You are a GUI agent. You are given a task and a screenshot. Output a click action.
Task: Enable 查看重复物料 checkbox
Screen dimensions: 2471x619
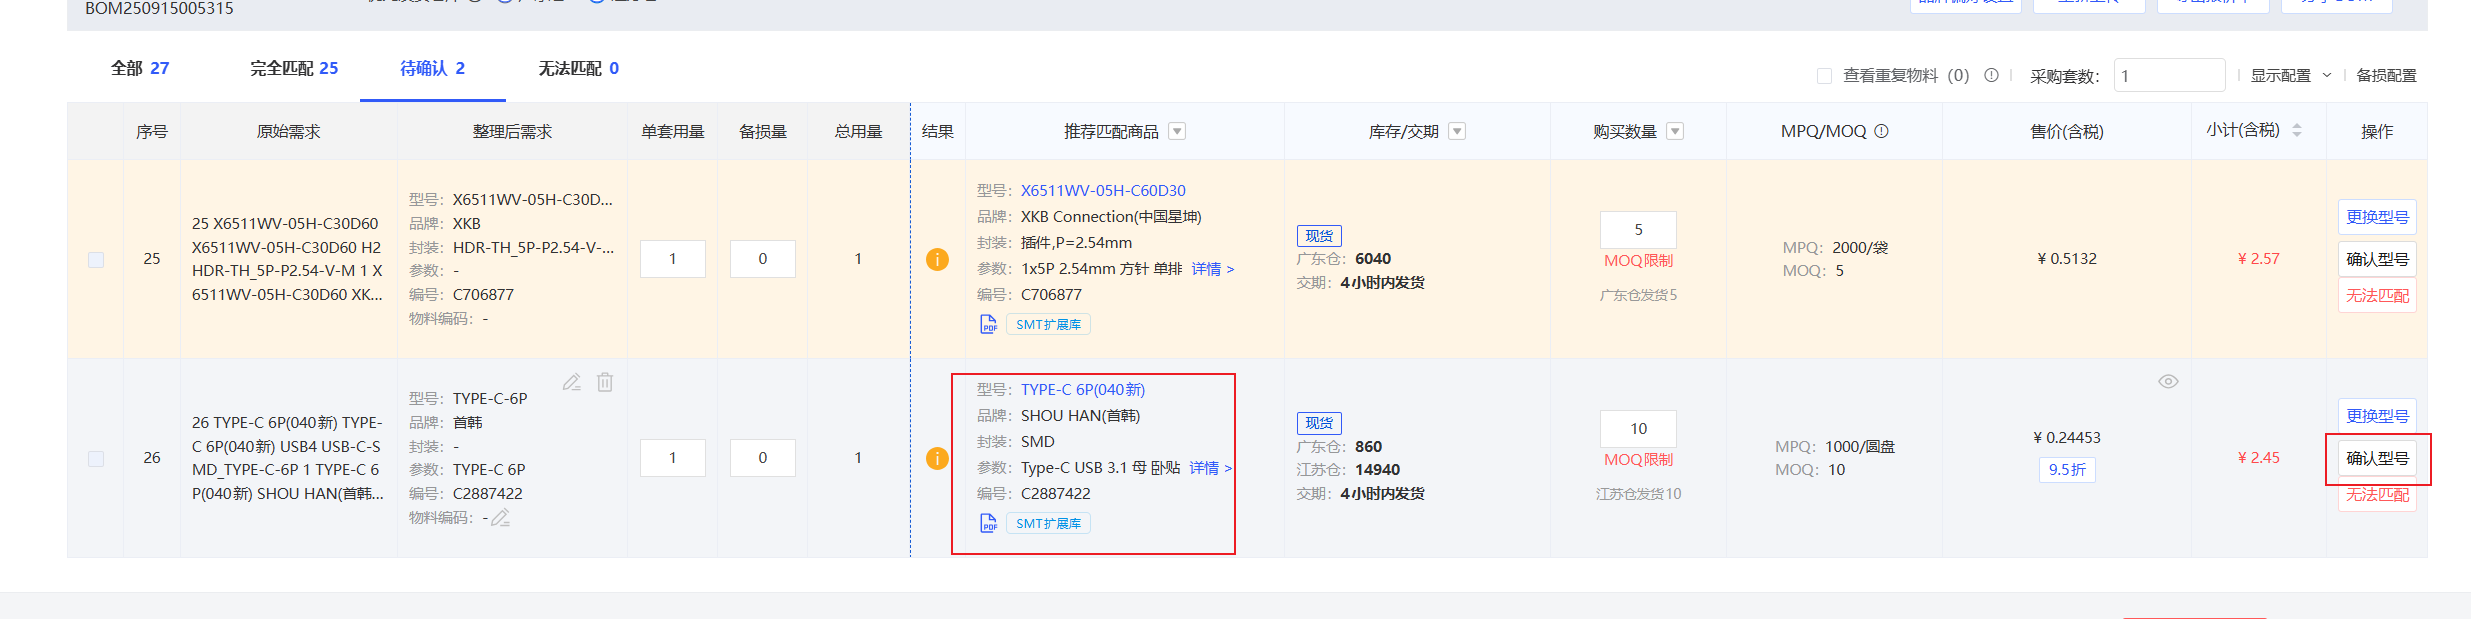[1824, 76]
